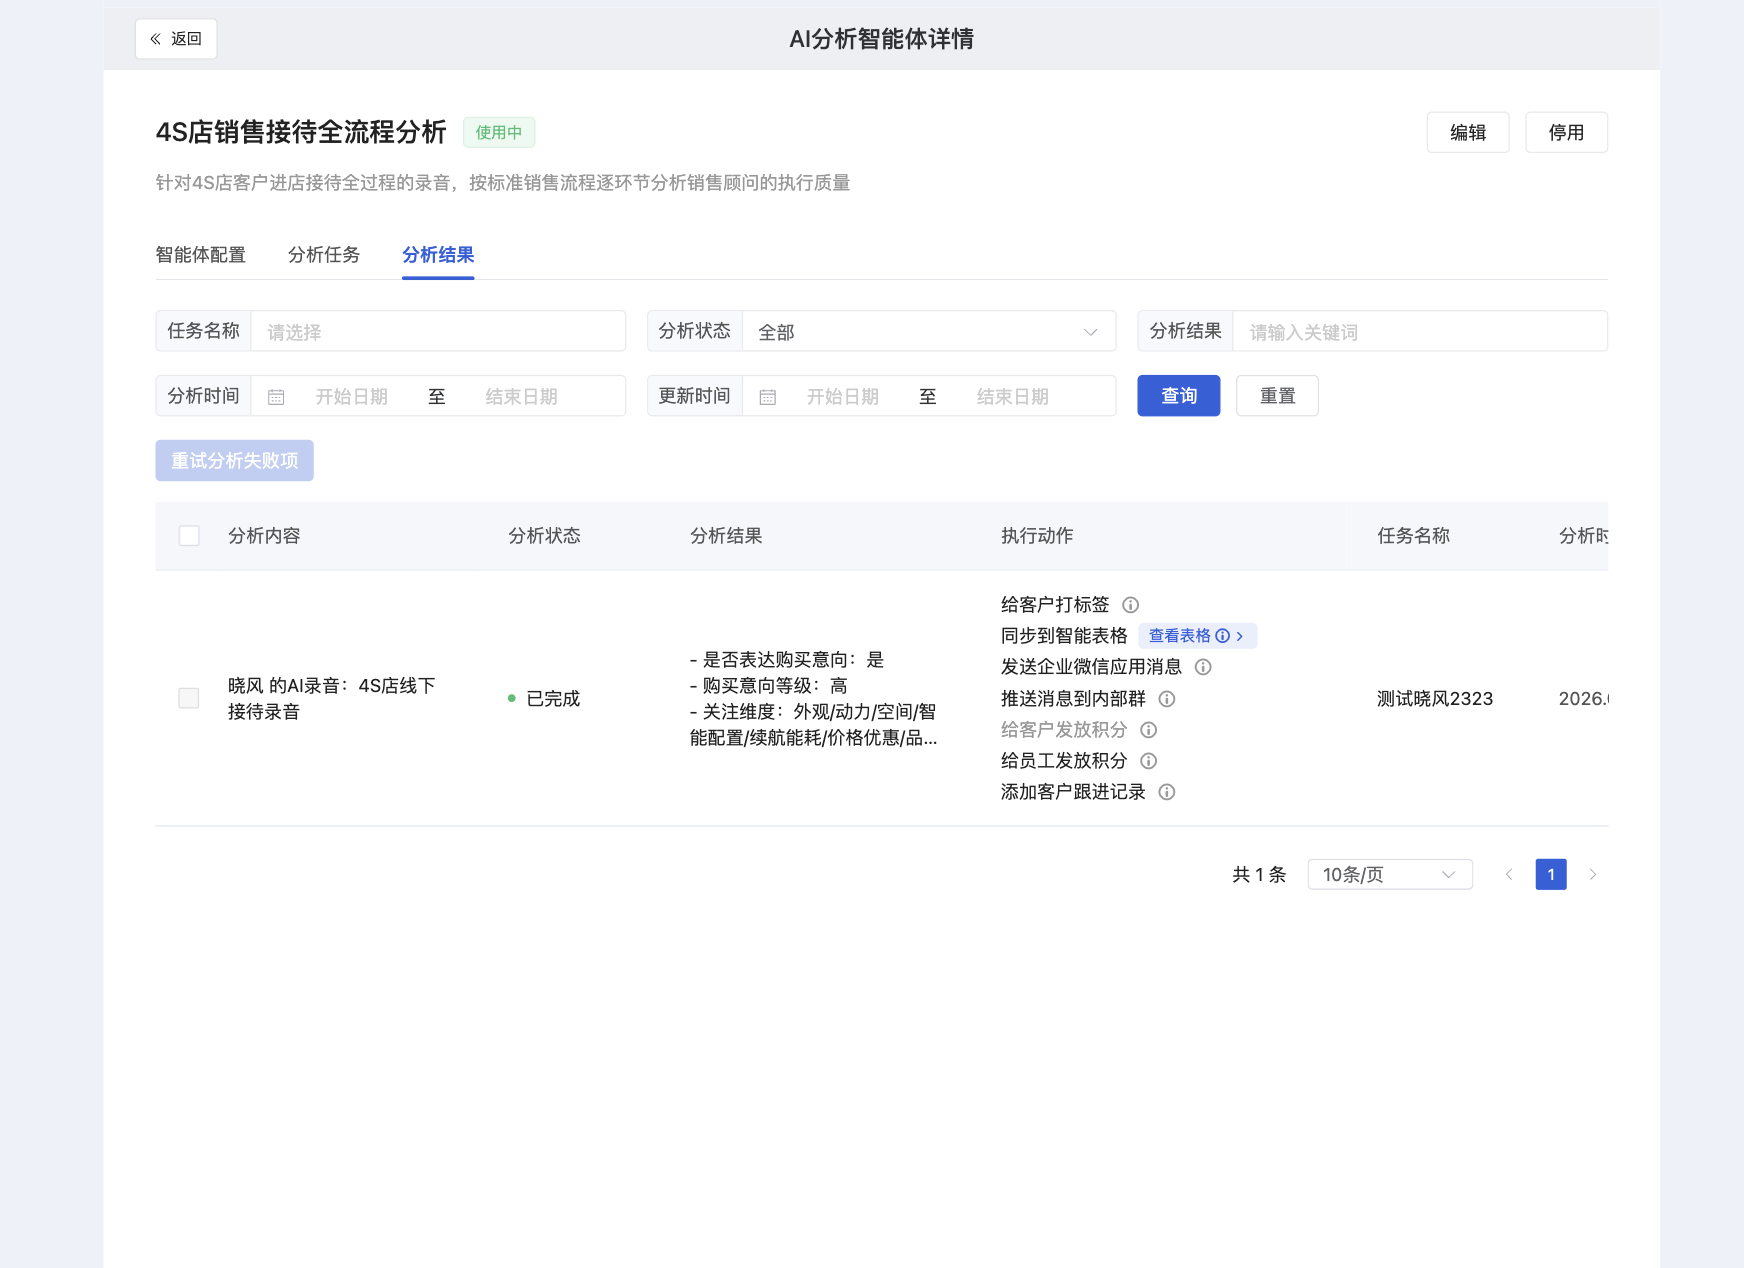Click the blue 查询 button
This screenshot has width=1744, height=1268.
[1179, 396]
